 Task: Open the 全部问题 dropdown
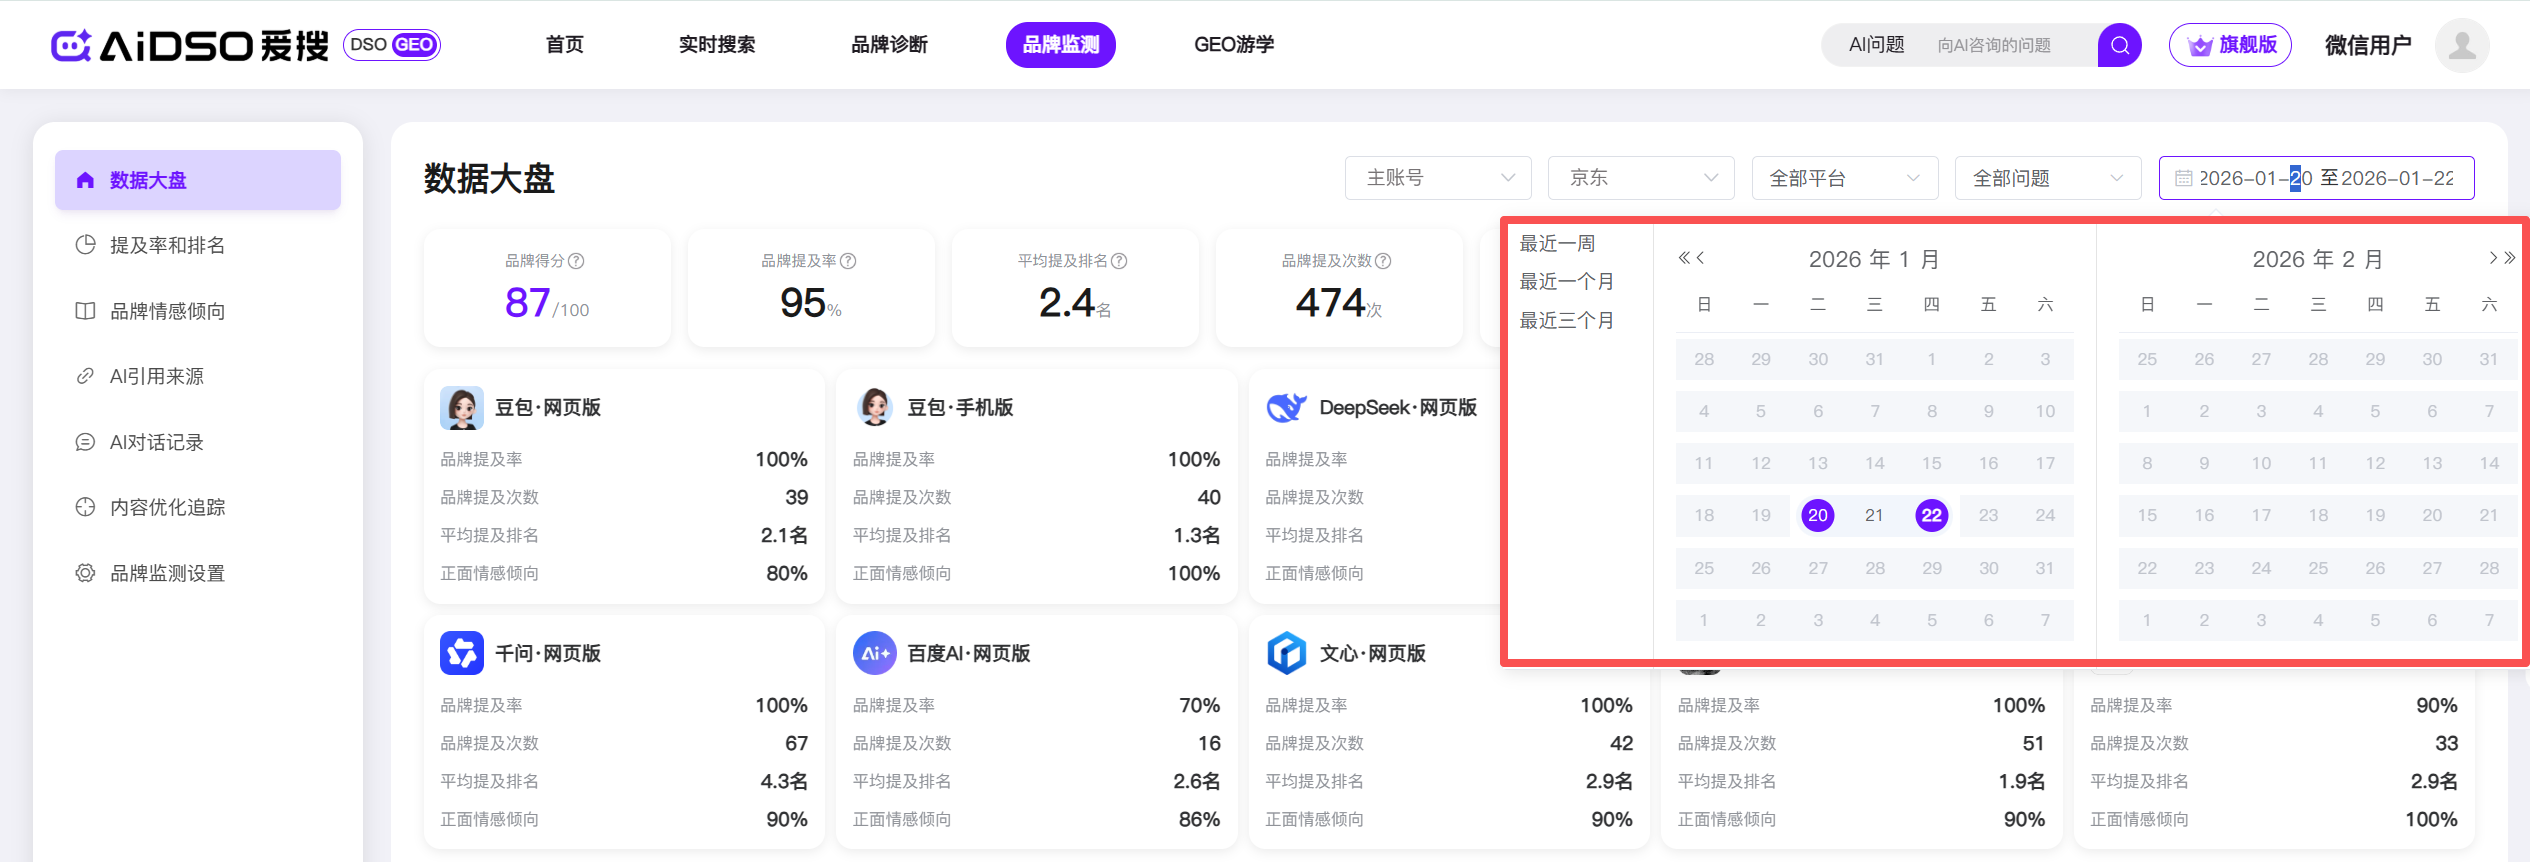pos(2047,178)
